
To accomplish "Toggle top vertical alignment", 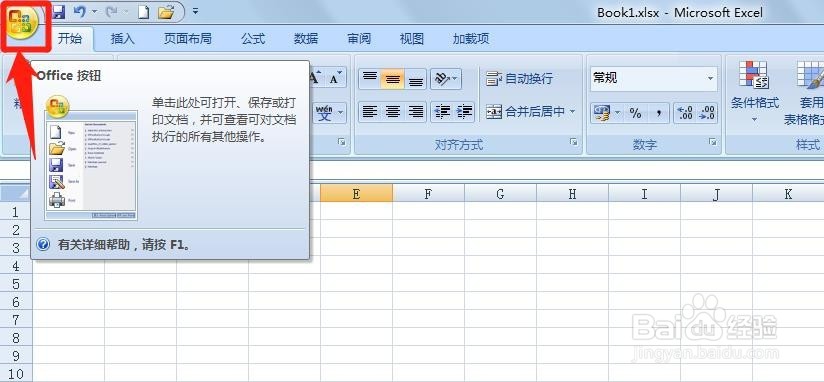I will [x=370, y=79].
